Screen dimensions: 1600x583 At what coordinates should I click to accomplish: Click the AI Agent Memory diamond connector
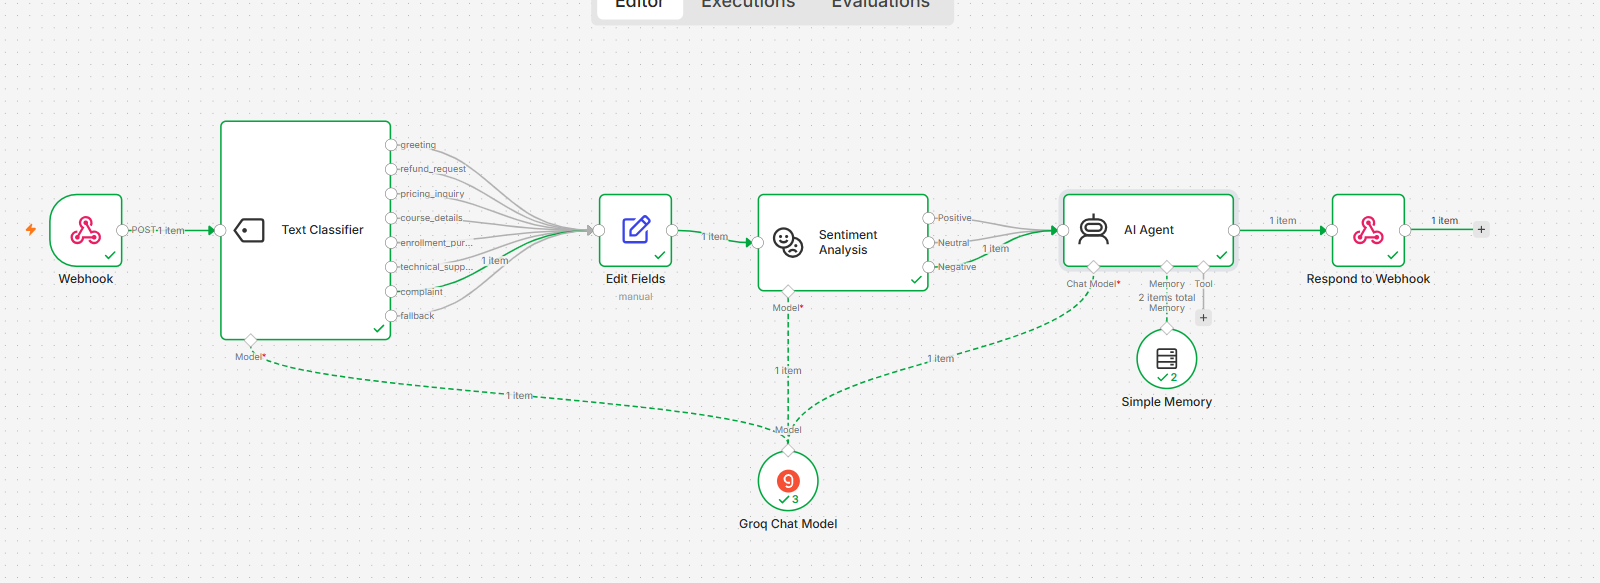coord(1167,267)
